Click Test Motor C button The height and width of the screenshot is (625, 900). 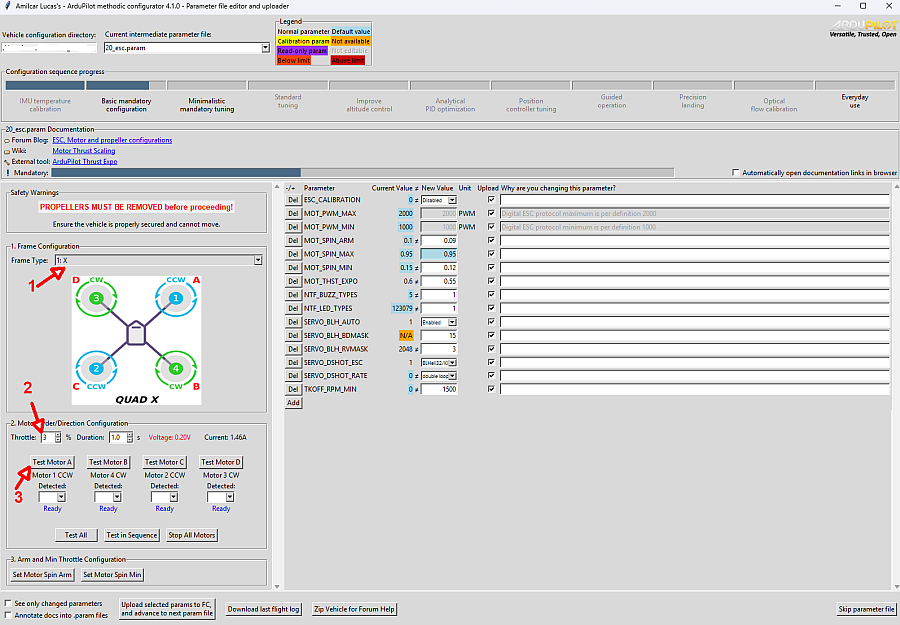coord(165,462)
